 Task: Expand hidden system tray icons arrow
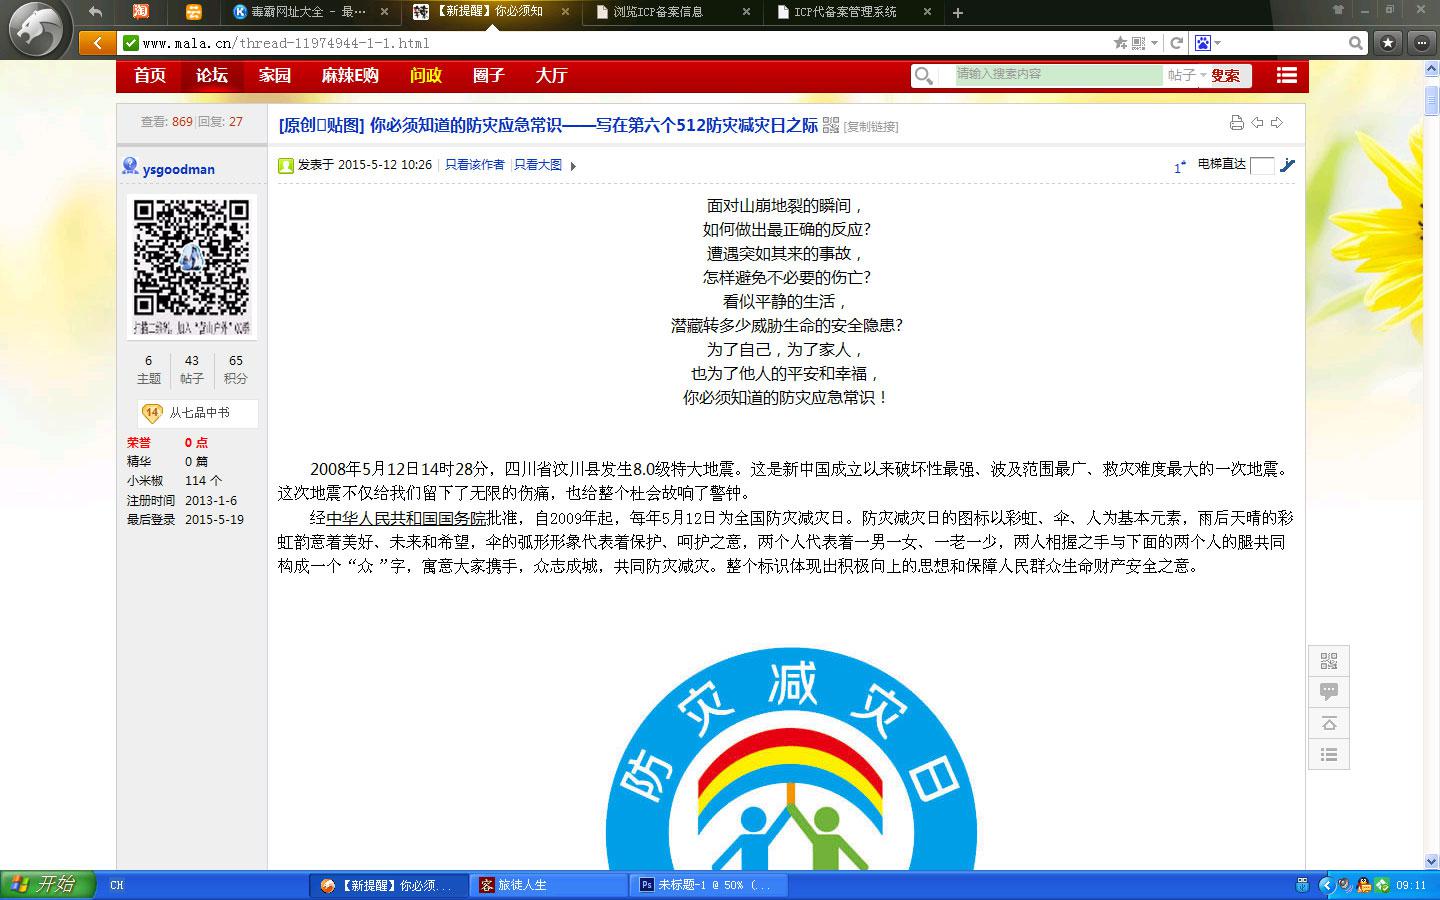tap(1327, 885)
